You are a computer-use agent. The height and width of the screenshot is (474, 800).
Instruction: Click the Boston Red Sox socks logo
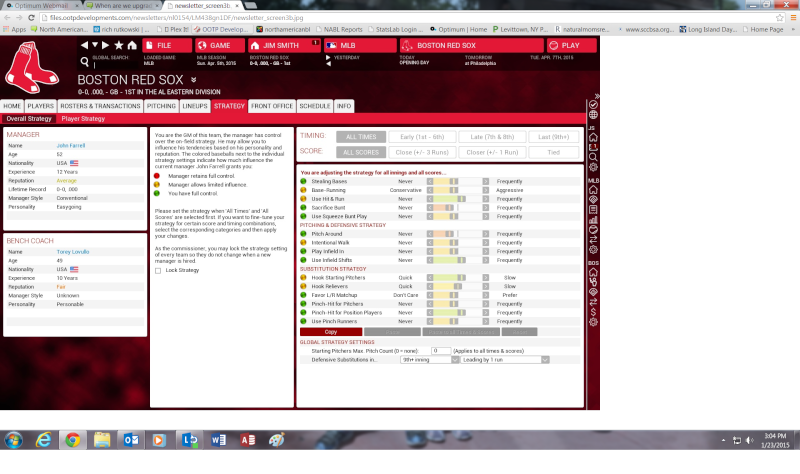click(32, 68)
